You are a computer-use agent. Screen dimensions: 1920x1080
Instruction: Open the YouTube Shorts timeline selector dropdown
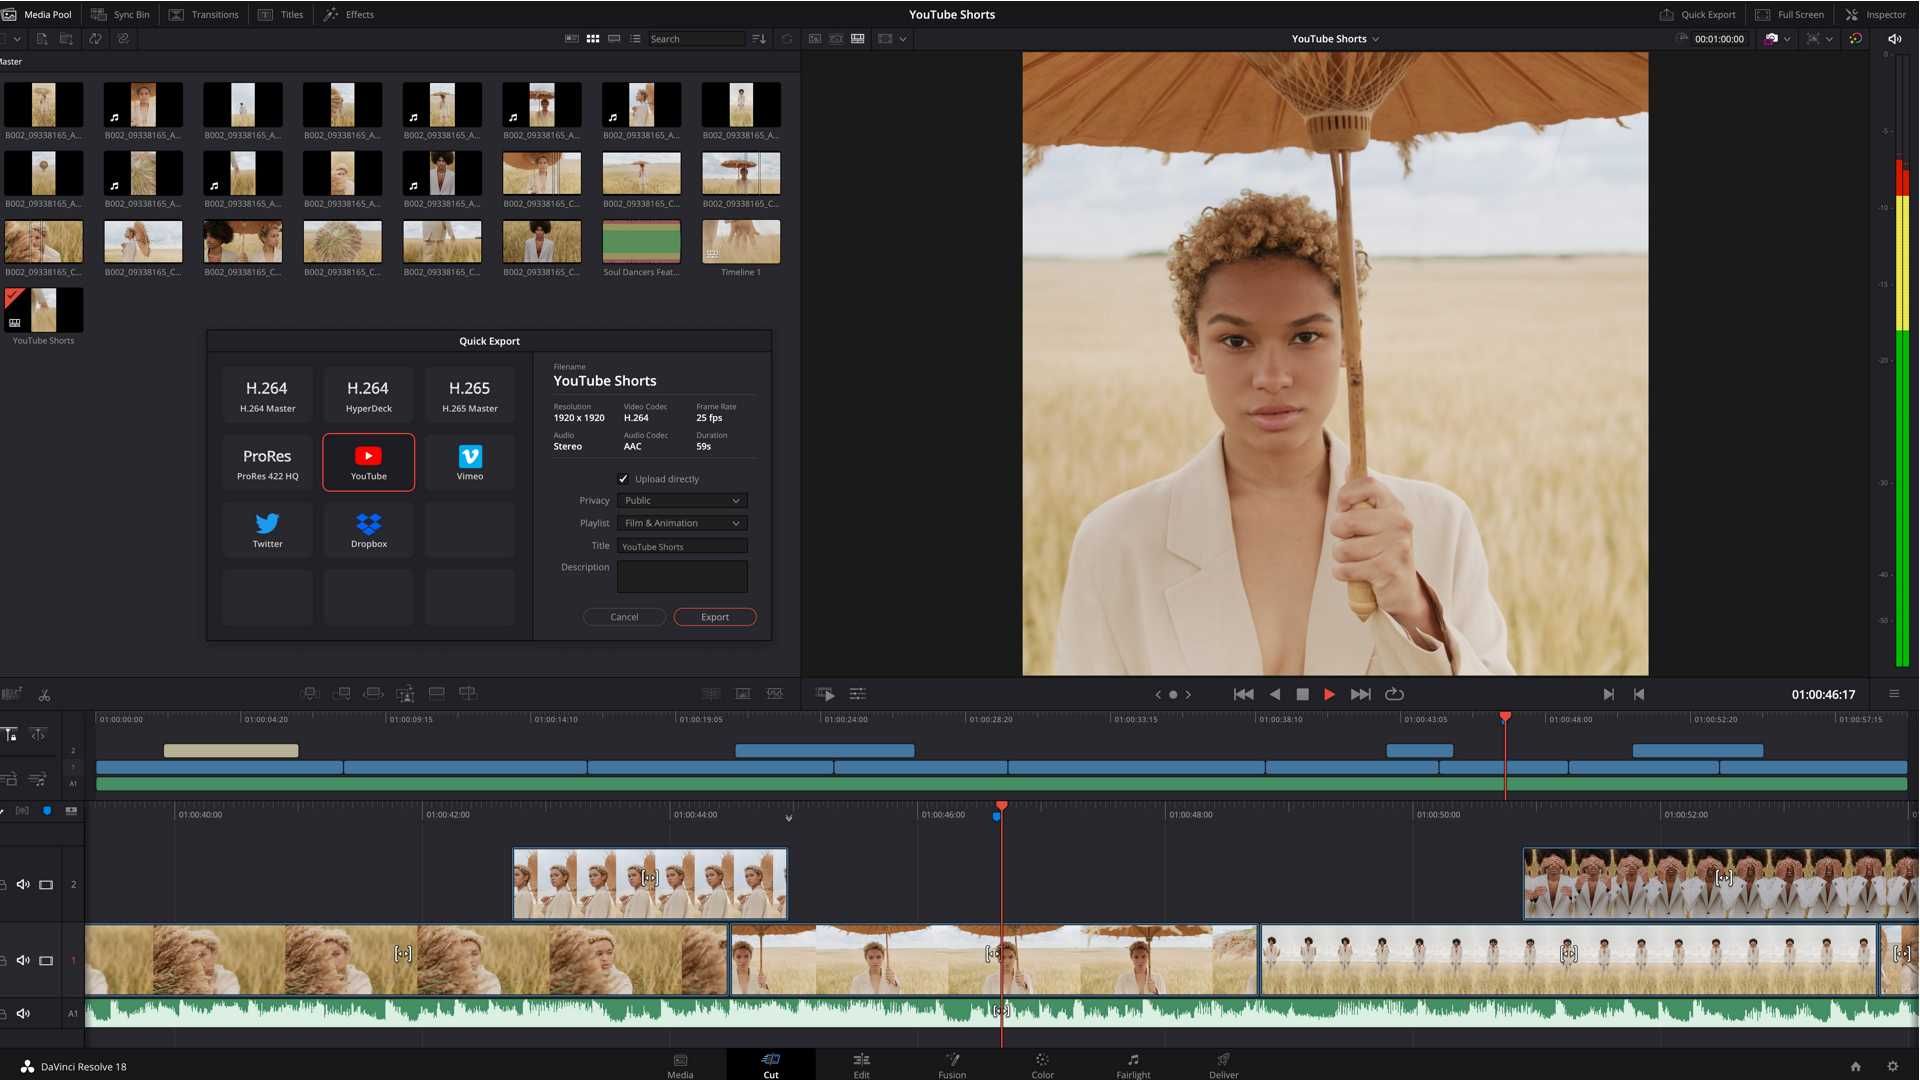click(1335, 38)
